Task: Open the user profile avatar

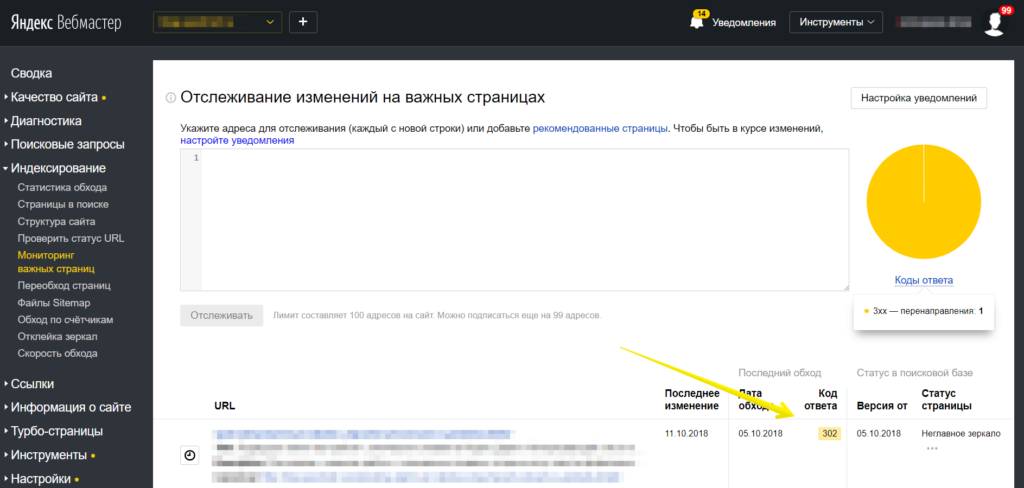Action: click(996, 22)
